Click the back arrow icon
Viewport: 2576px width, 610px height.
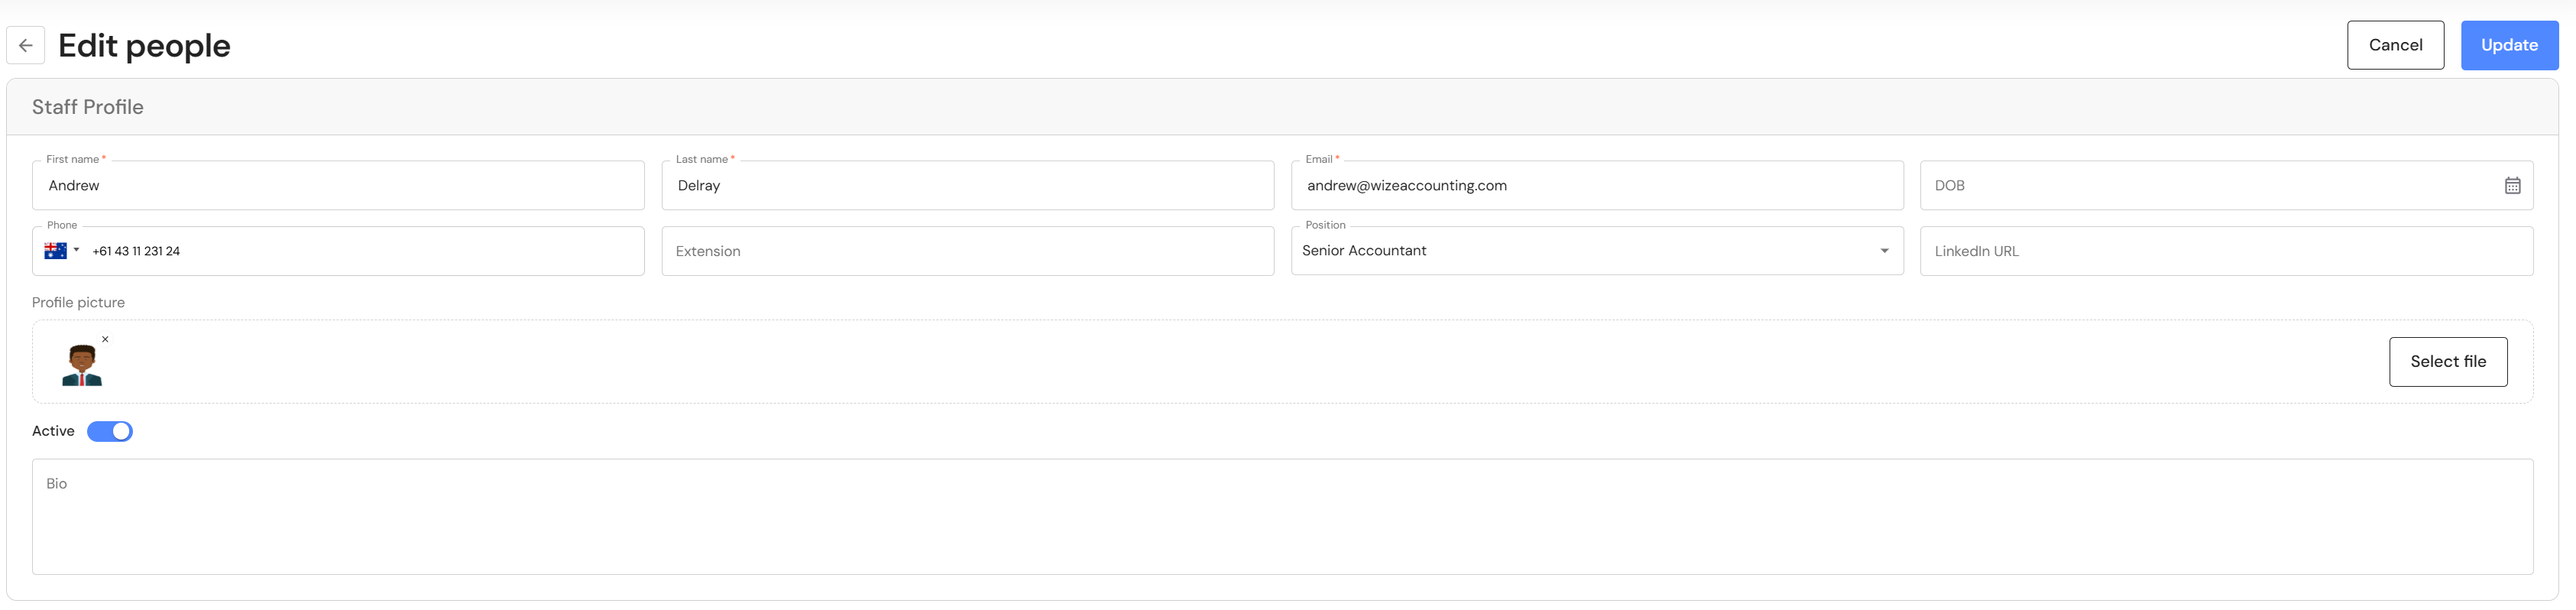26,45
